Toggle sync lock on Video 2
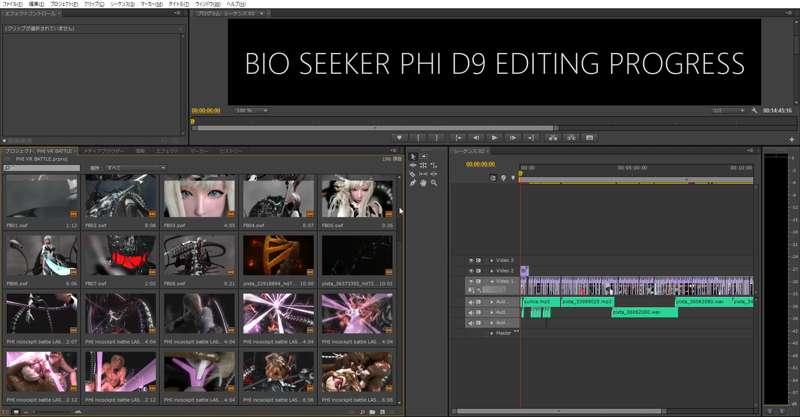This screenshot has height=417, width=800. (x=479, y=271)
